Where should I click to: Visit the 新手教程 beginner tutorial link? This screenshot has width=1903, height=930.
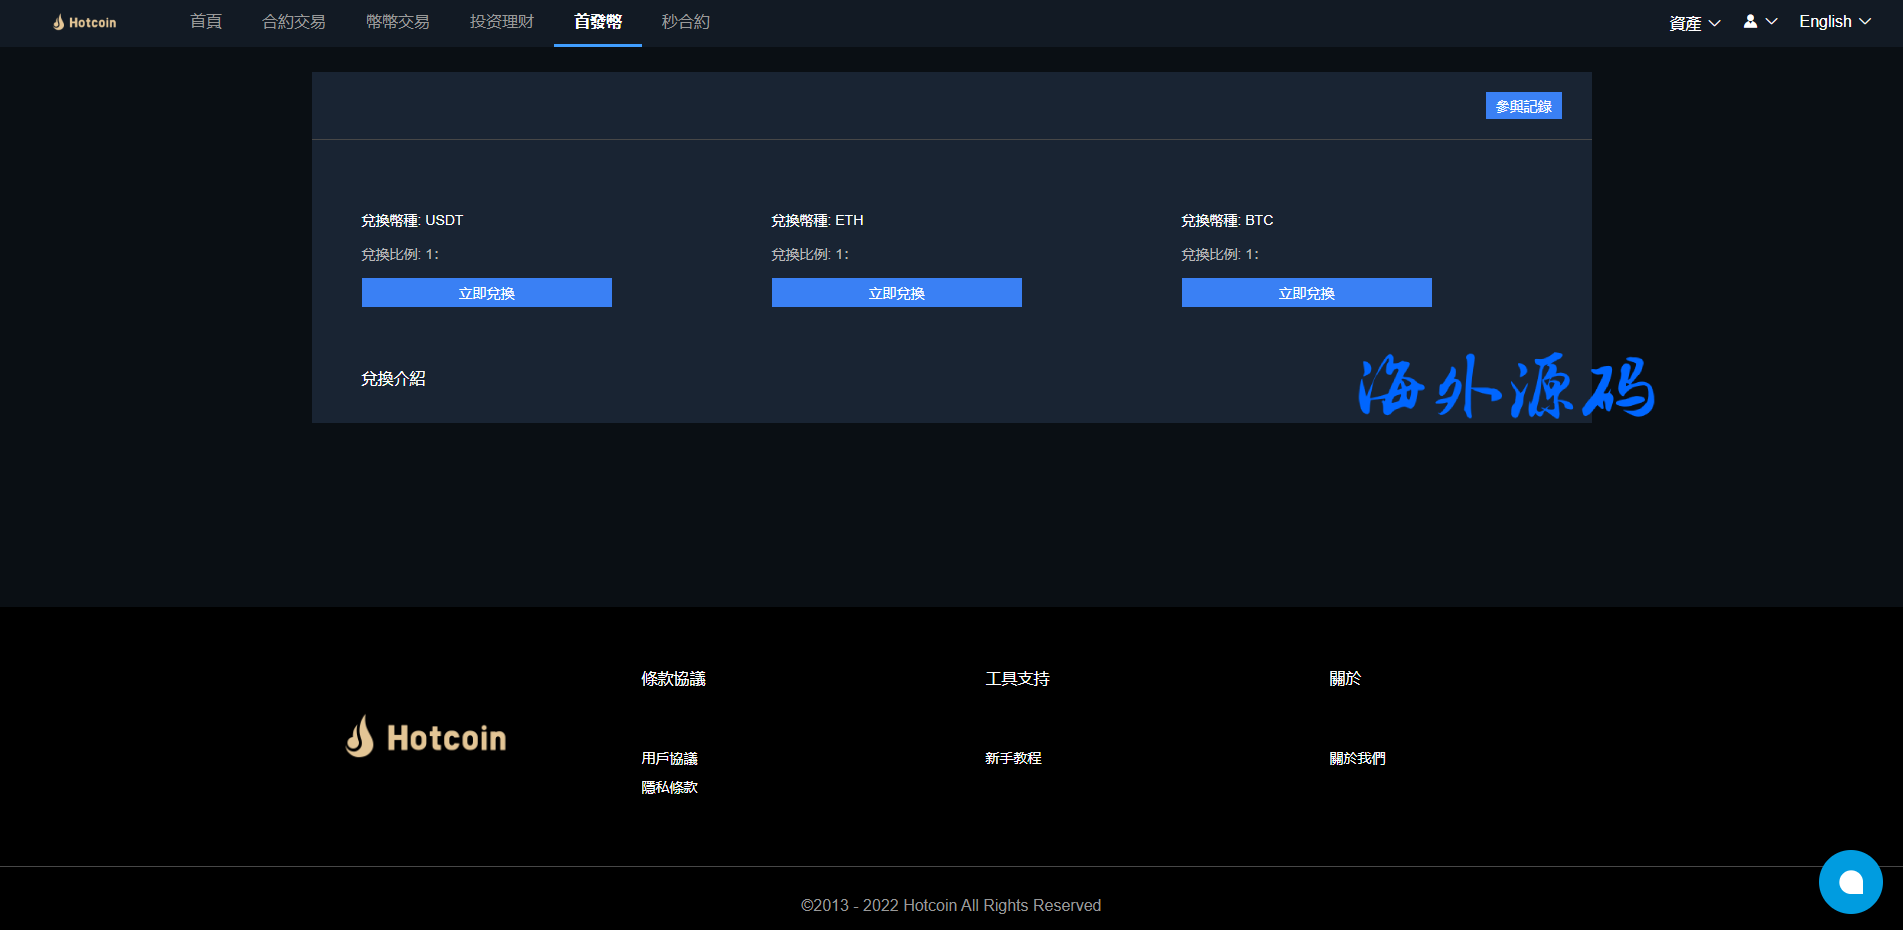click(x=1013, y=759)
